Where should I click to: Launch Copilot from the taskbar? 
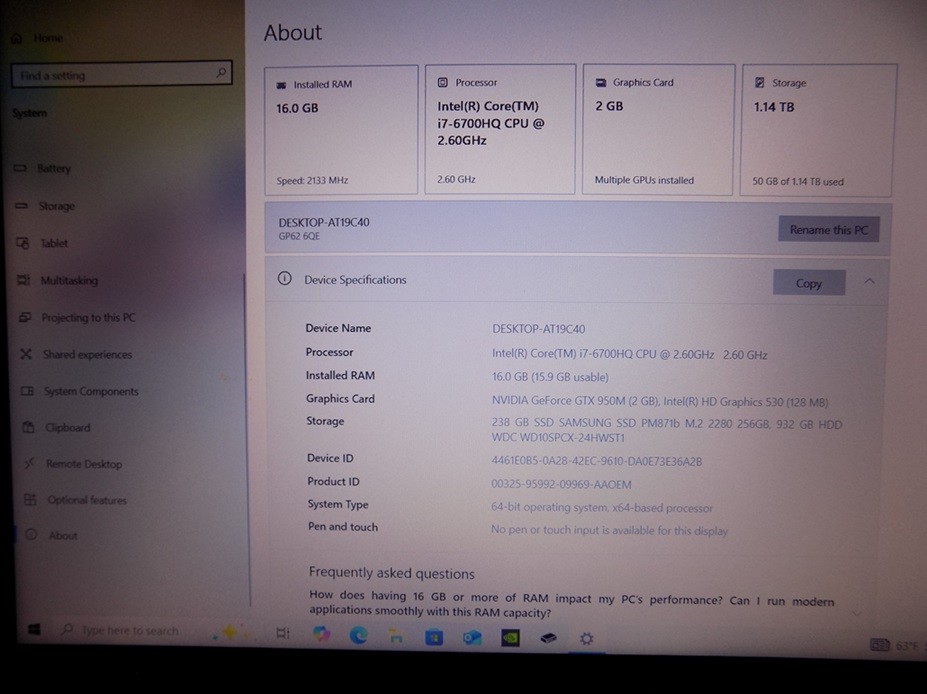point(321,634)
